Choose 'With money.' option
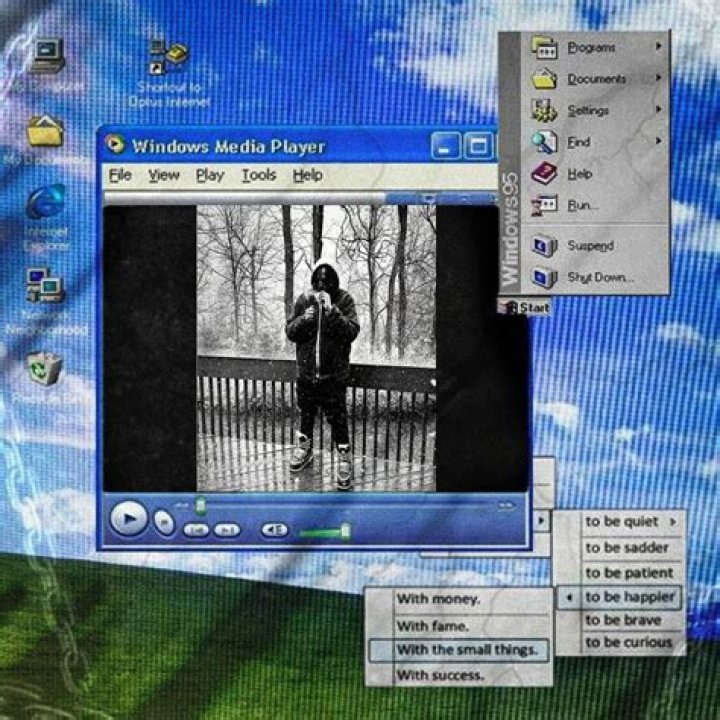720x720 pixels. (x=439, y=599)
